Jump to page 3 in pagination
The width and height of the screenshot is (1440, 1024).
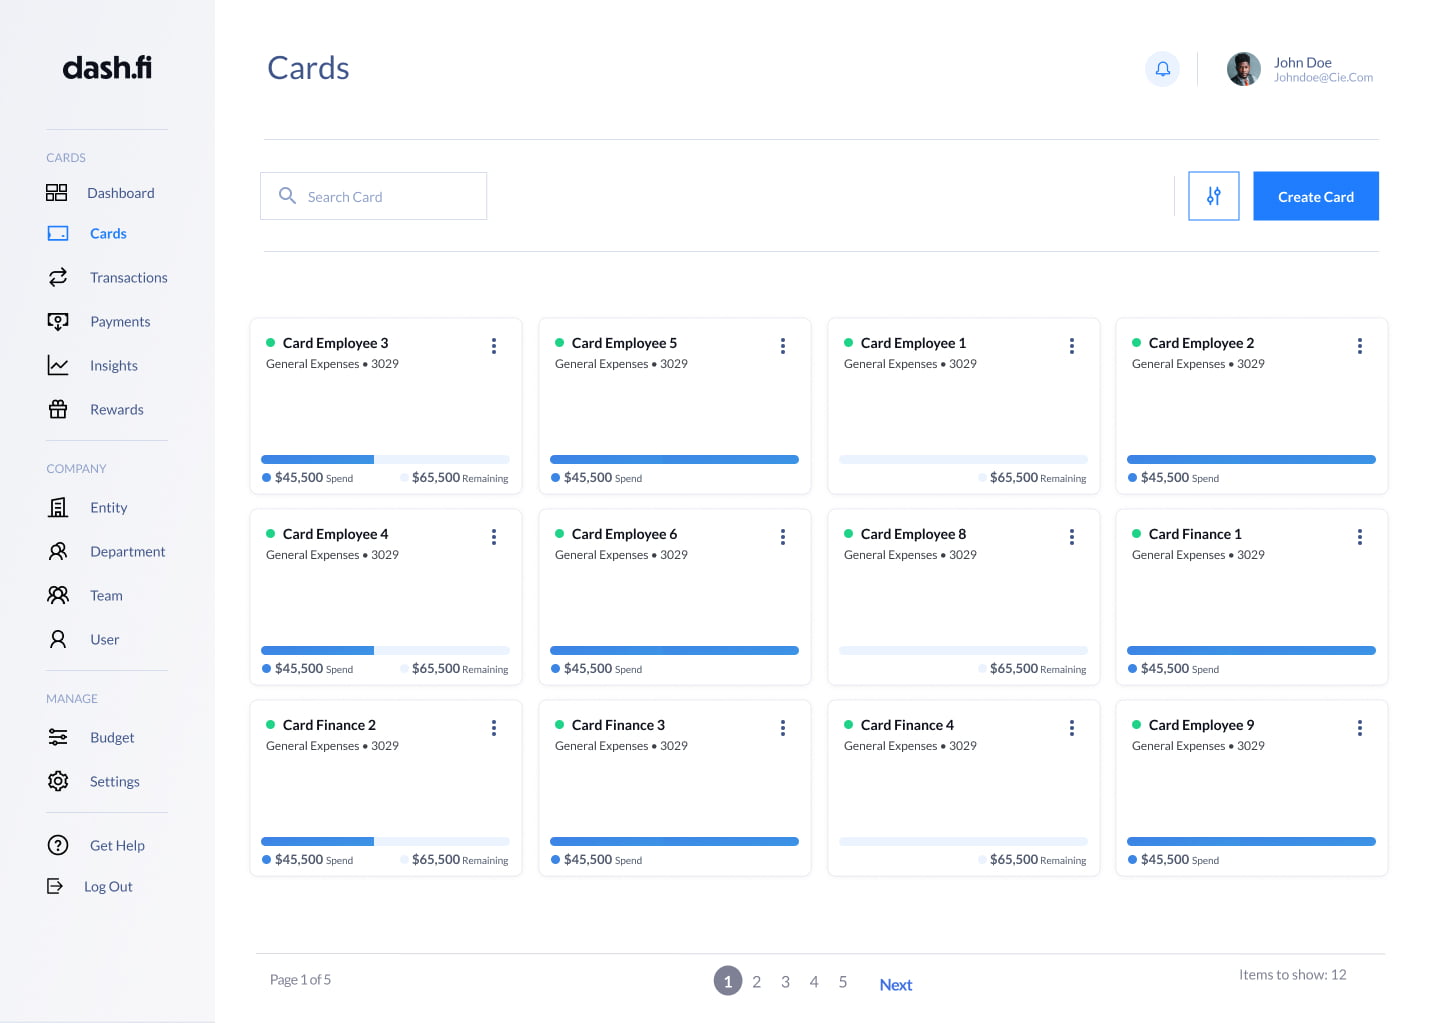click(x=785, y=982)
